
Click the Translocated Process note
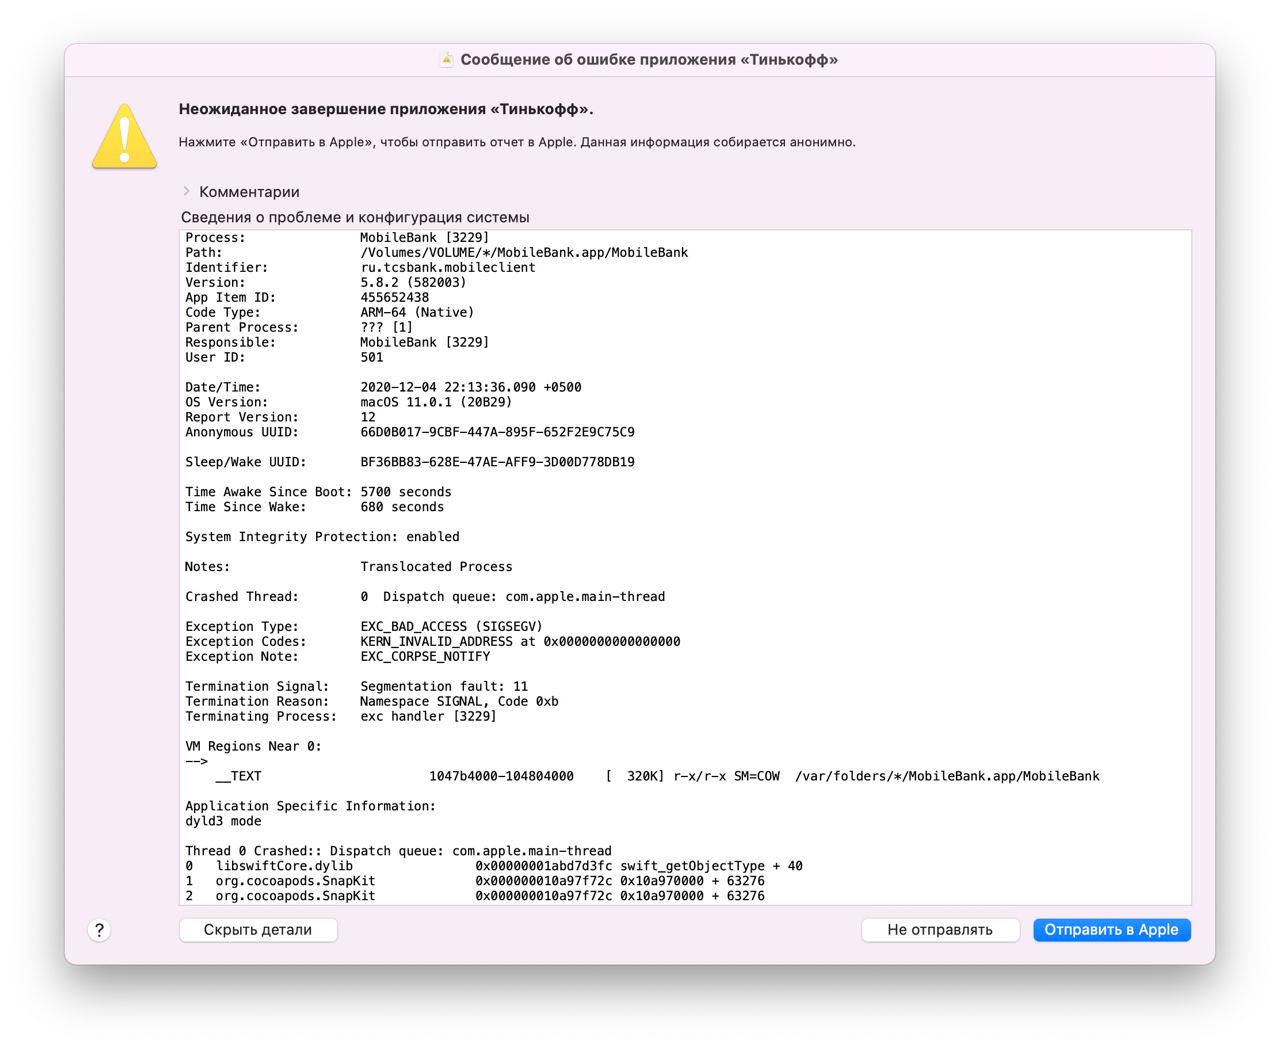pos(436,568)
